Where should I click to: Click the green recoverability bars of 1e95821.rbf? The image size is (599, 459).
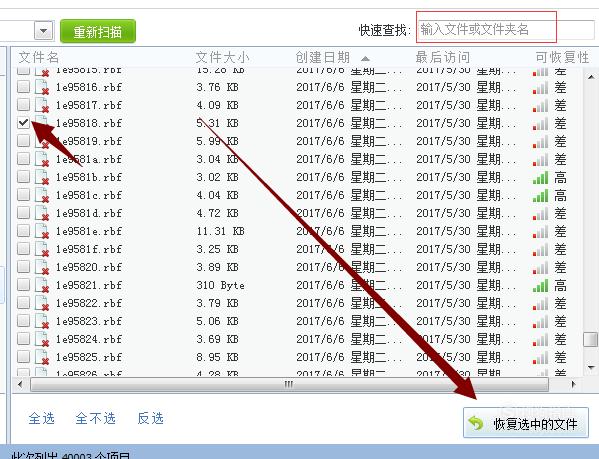pos(541,286)
